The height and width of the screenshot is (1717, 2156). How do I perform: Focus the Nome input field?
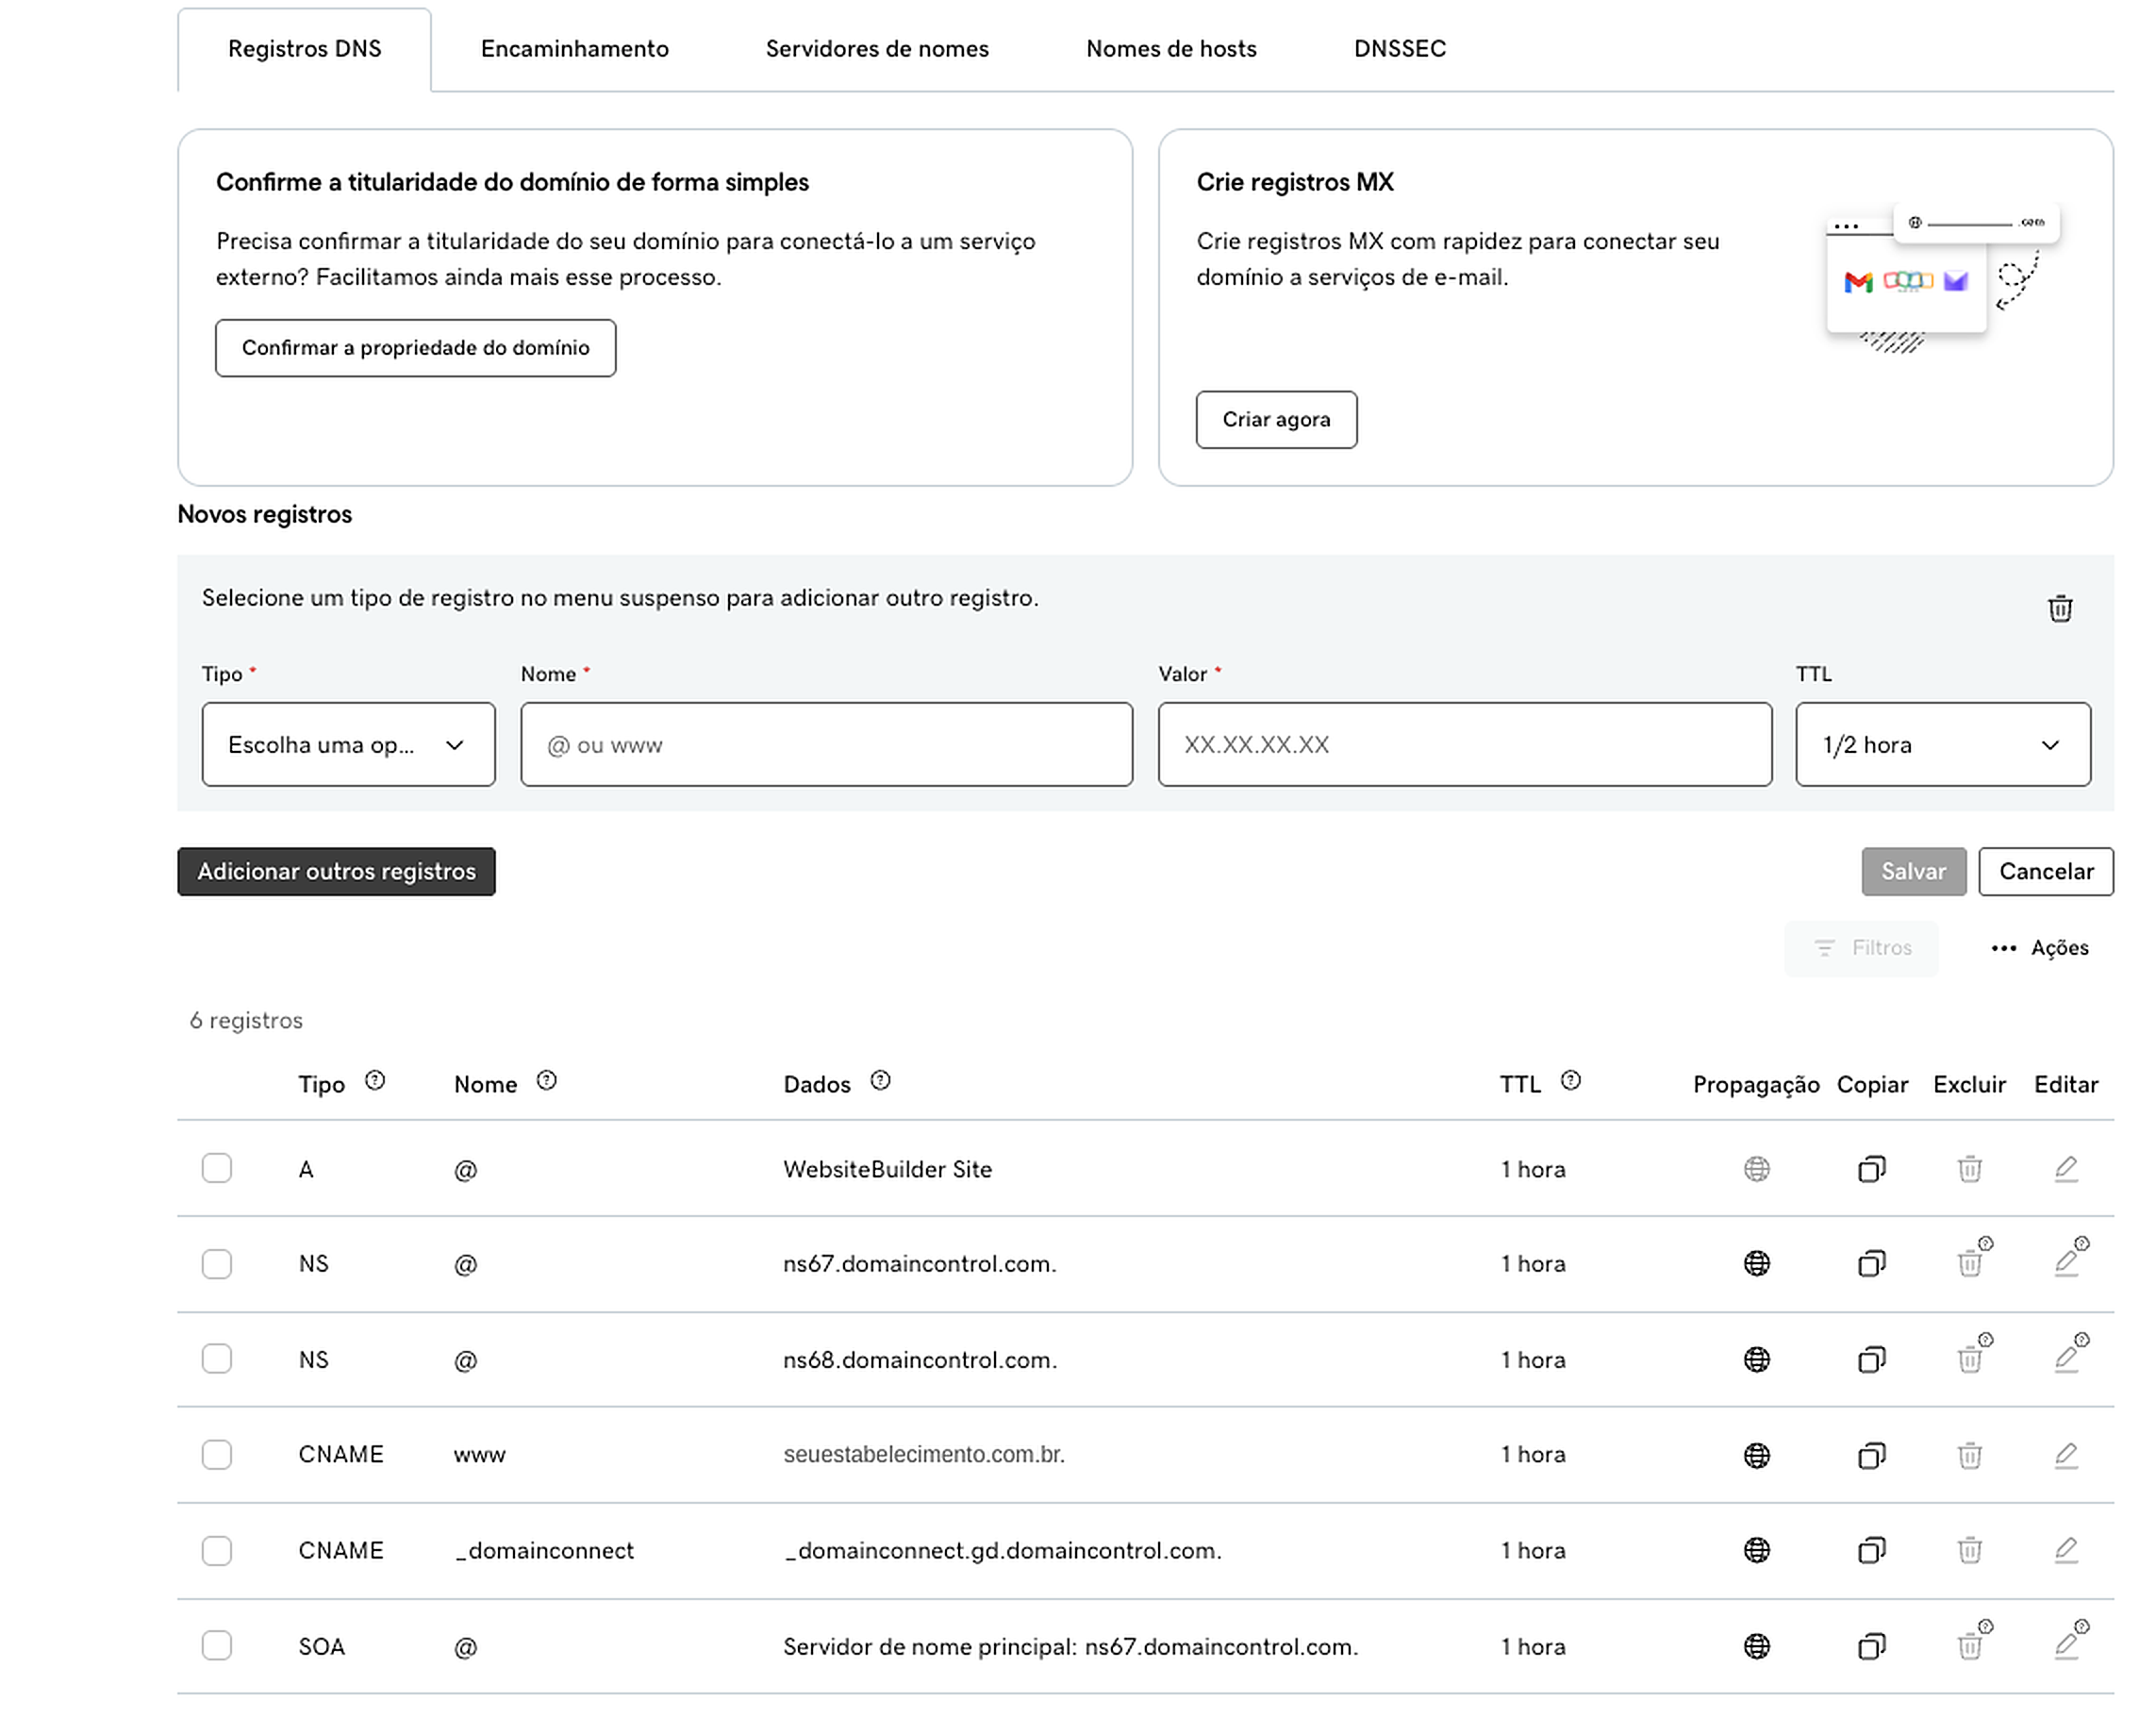tap(826, 744)
